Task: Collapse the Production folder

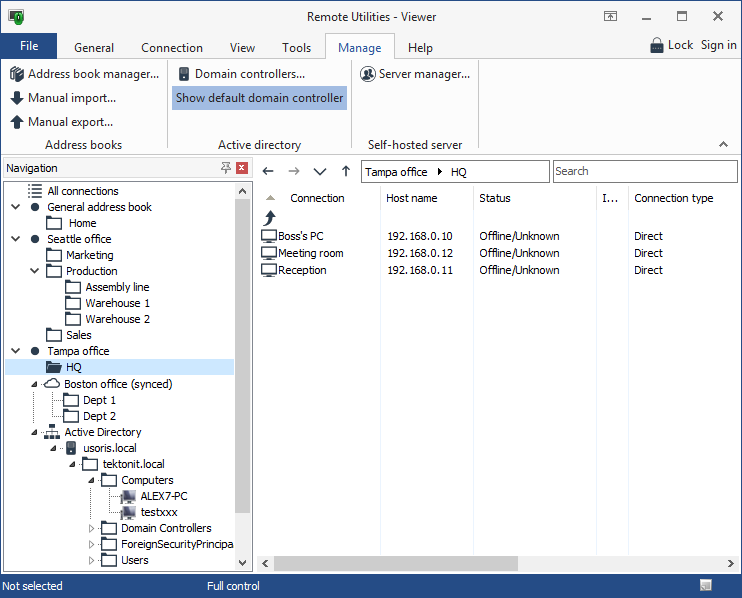Action: [35, 271]
